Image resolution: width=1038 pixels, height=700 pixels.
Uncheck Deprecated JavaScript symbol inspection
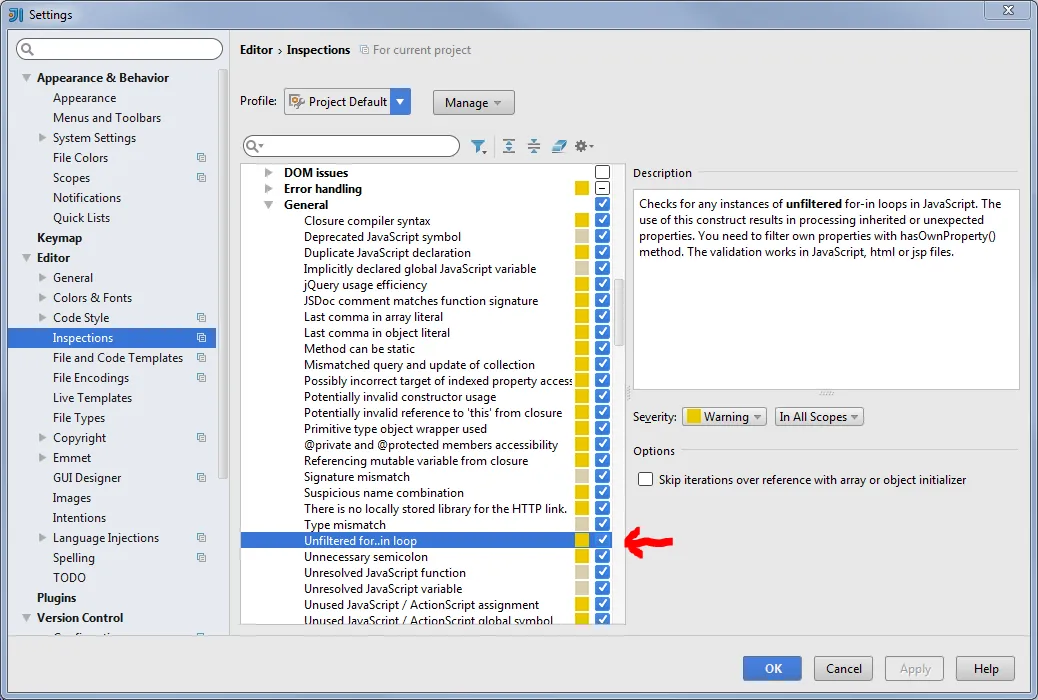pos(602,236)
